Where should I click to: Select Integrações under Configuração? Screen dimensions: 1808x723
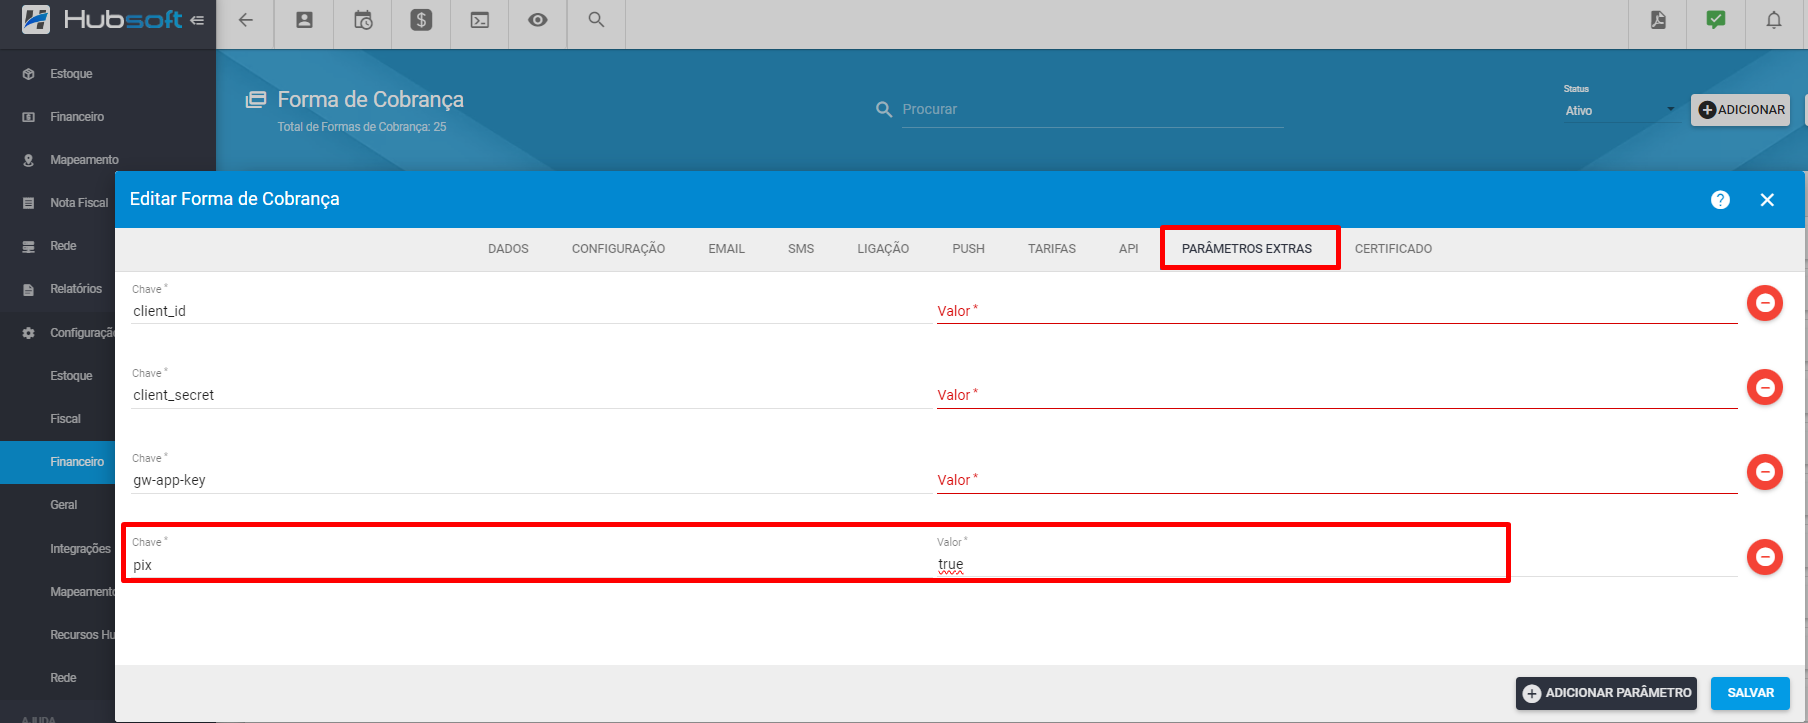(x=80, y=549)
